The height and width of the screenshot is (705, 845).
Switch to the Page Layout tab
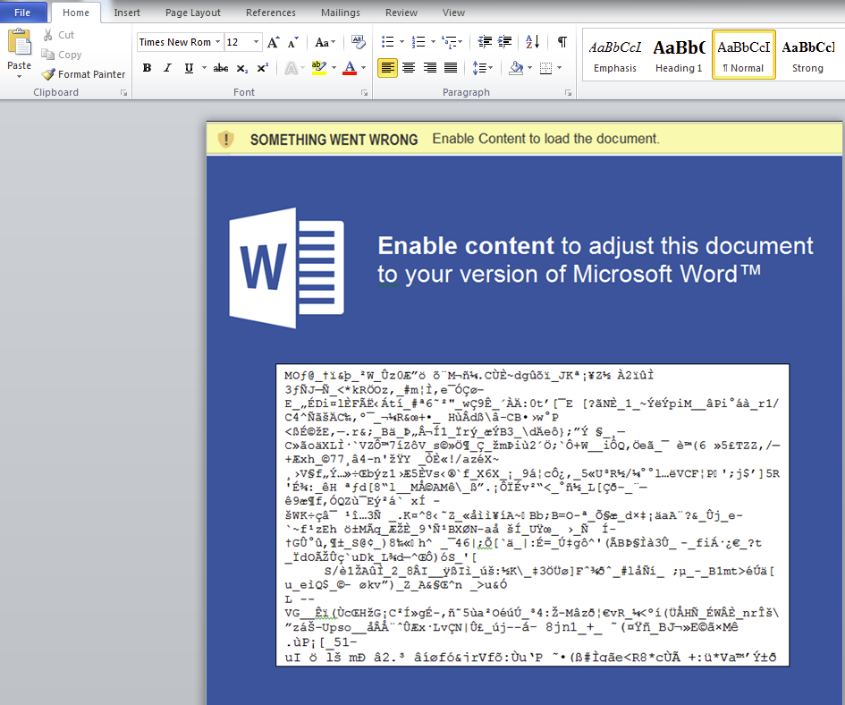[x=193, y=13]
